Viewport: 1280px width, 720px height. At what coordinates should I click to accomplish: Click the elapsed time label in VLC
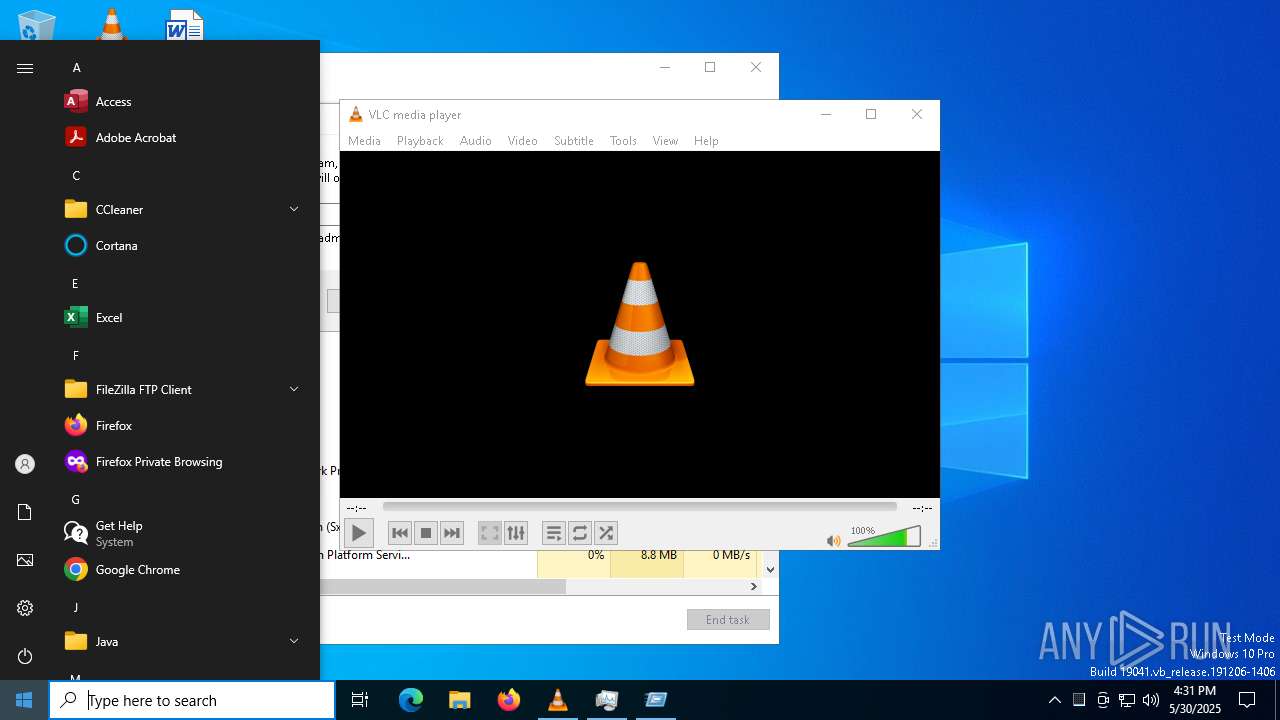356,508
